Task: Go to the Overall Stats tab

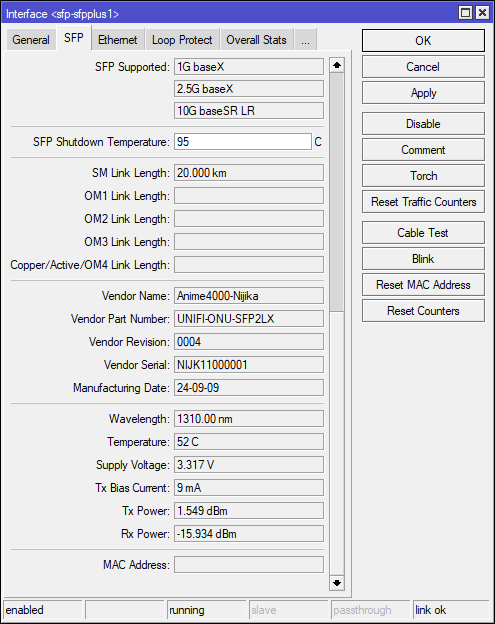Action: (x=257, y=40)
